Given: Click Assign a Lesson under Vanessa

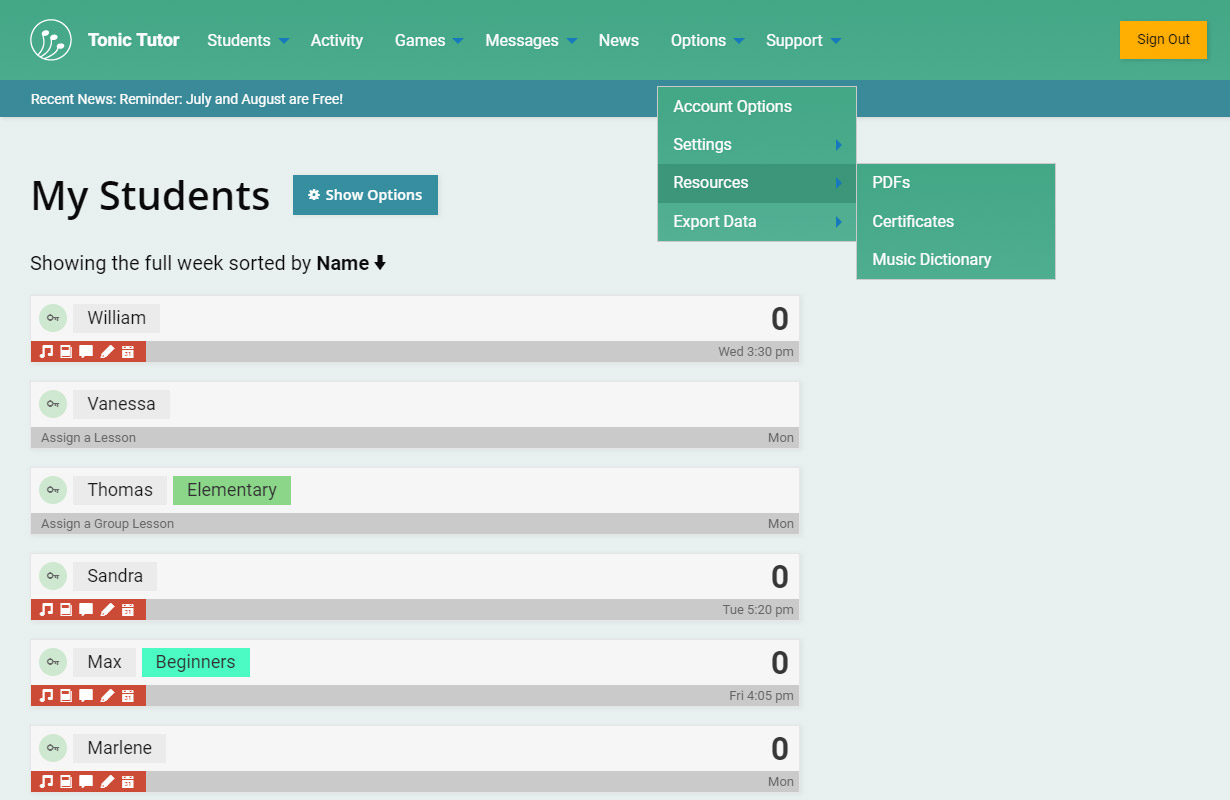Looking at the screenshot, I should pyautogui.click(x=88, y=438).
